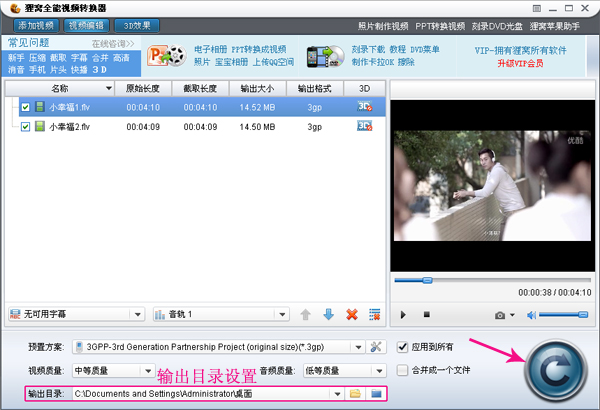
Task: Click 视频编辑 toolbar button
Action: [x=86, y=26]
